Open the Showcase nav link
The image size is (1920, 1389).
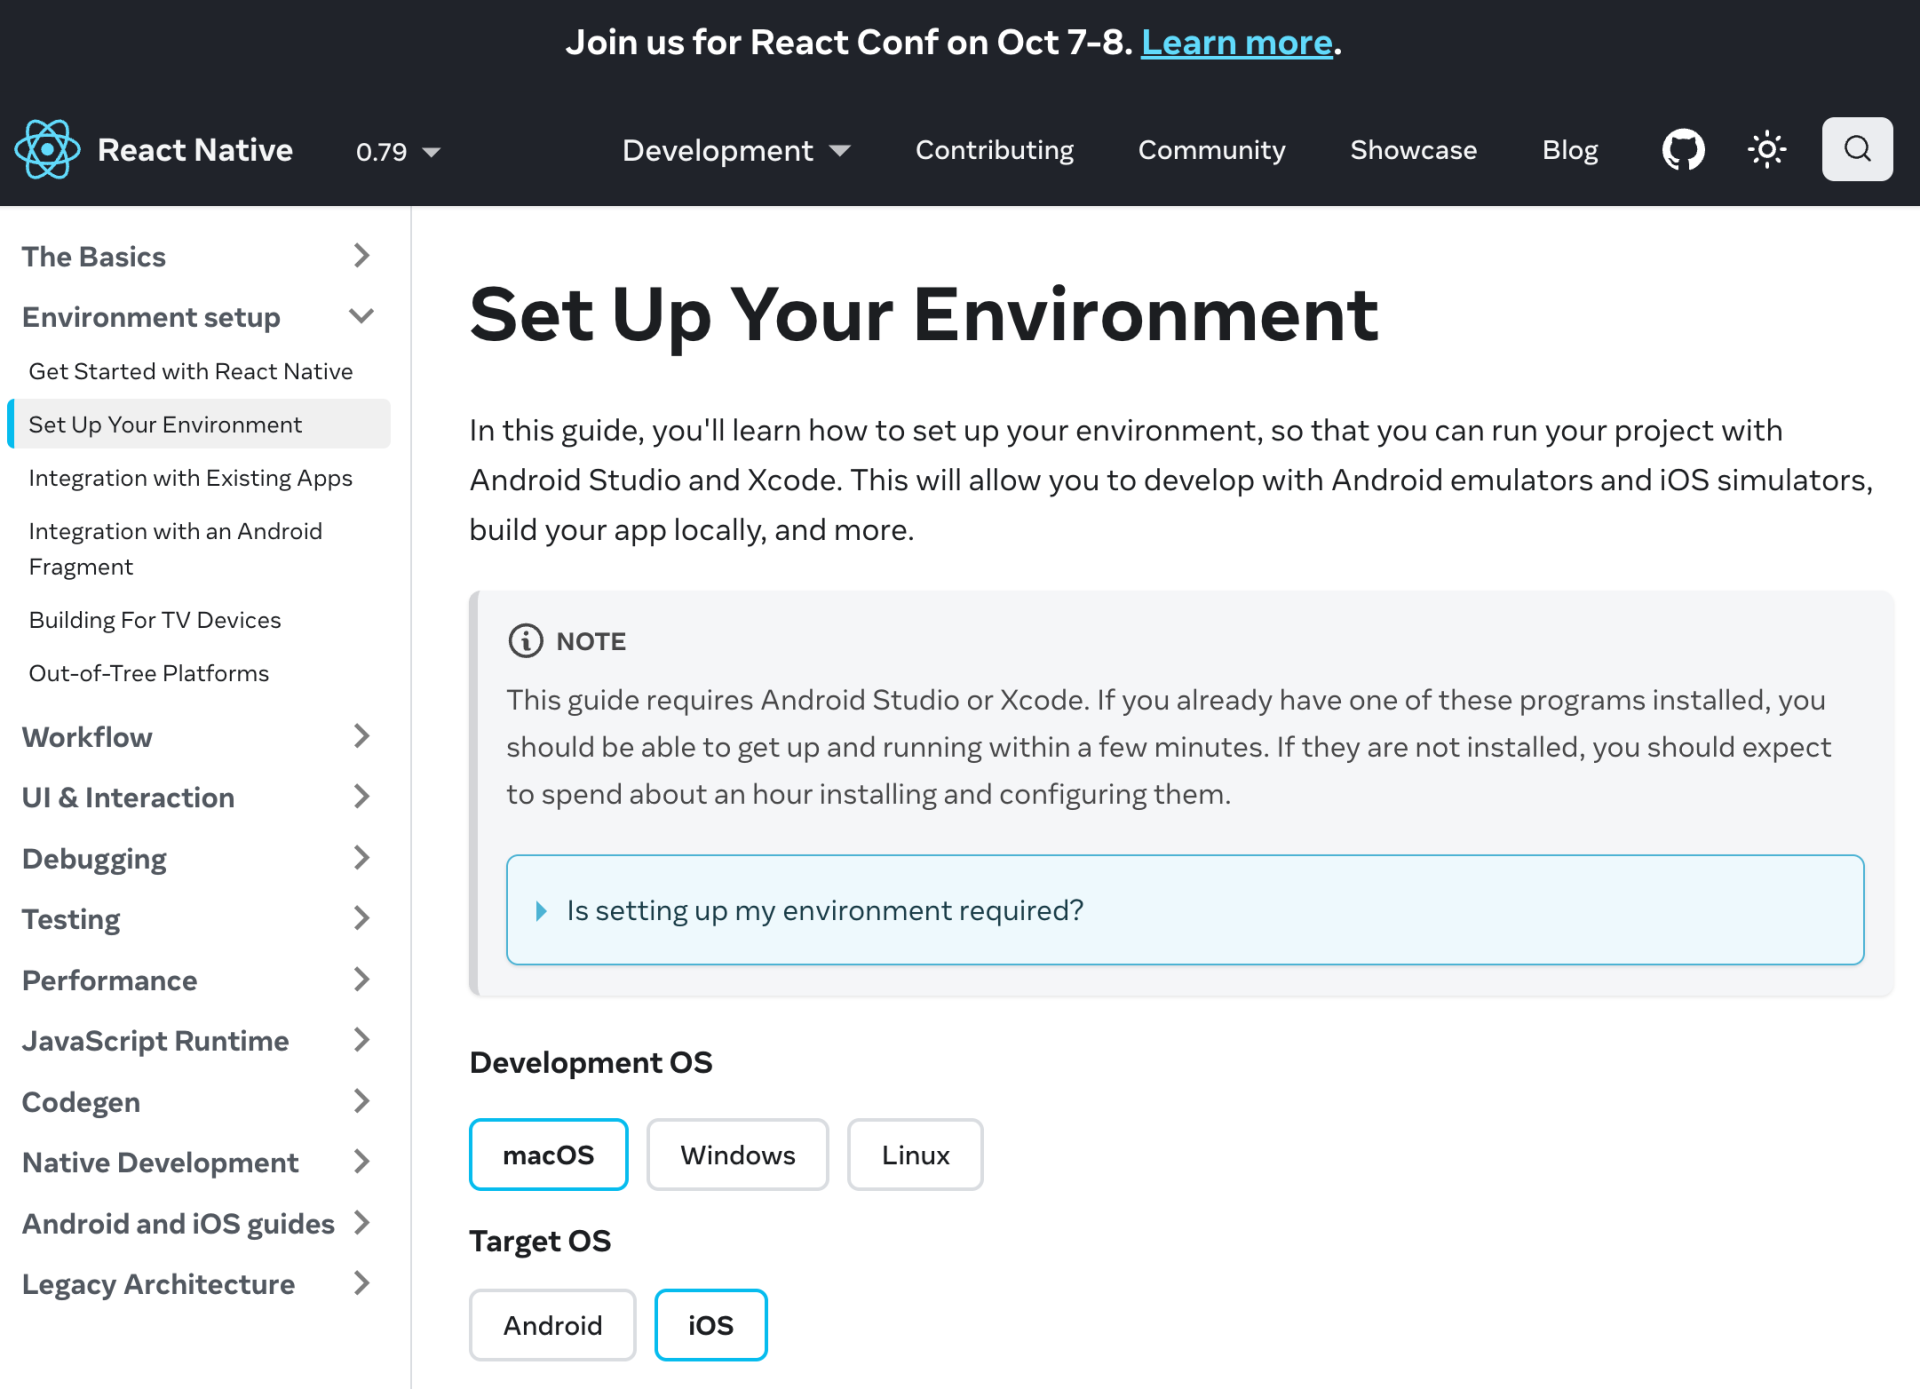pos(1413,150)
